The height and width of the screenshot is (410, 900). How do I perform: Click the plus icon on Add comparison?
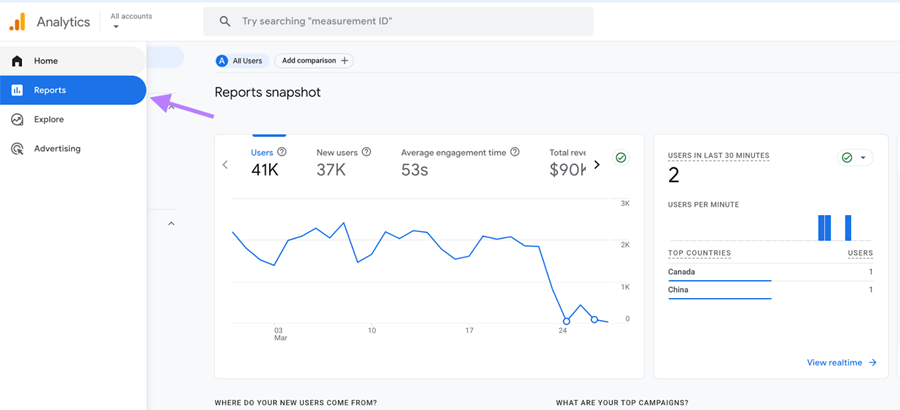tap(344, 61)
